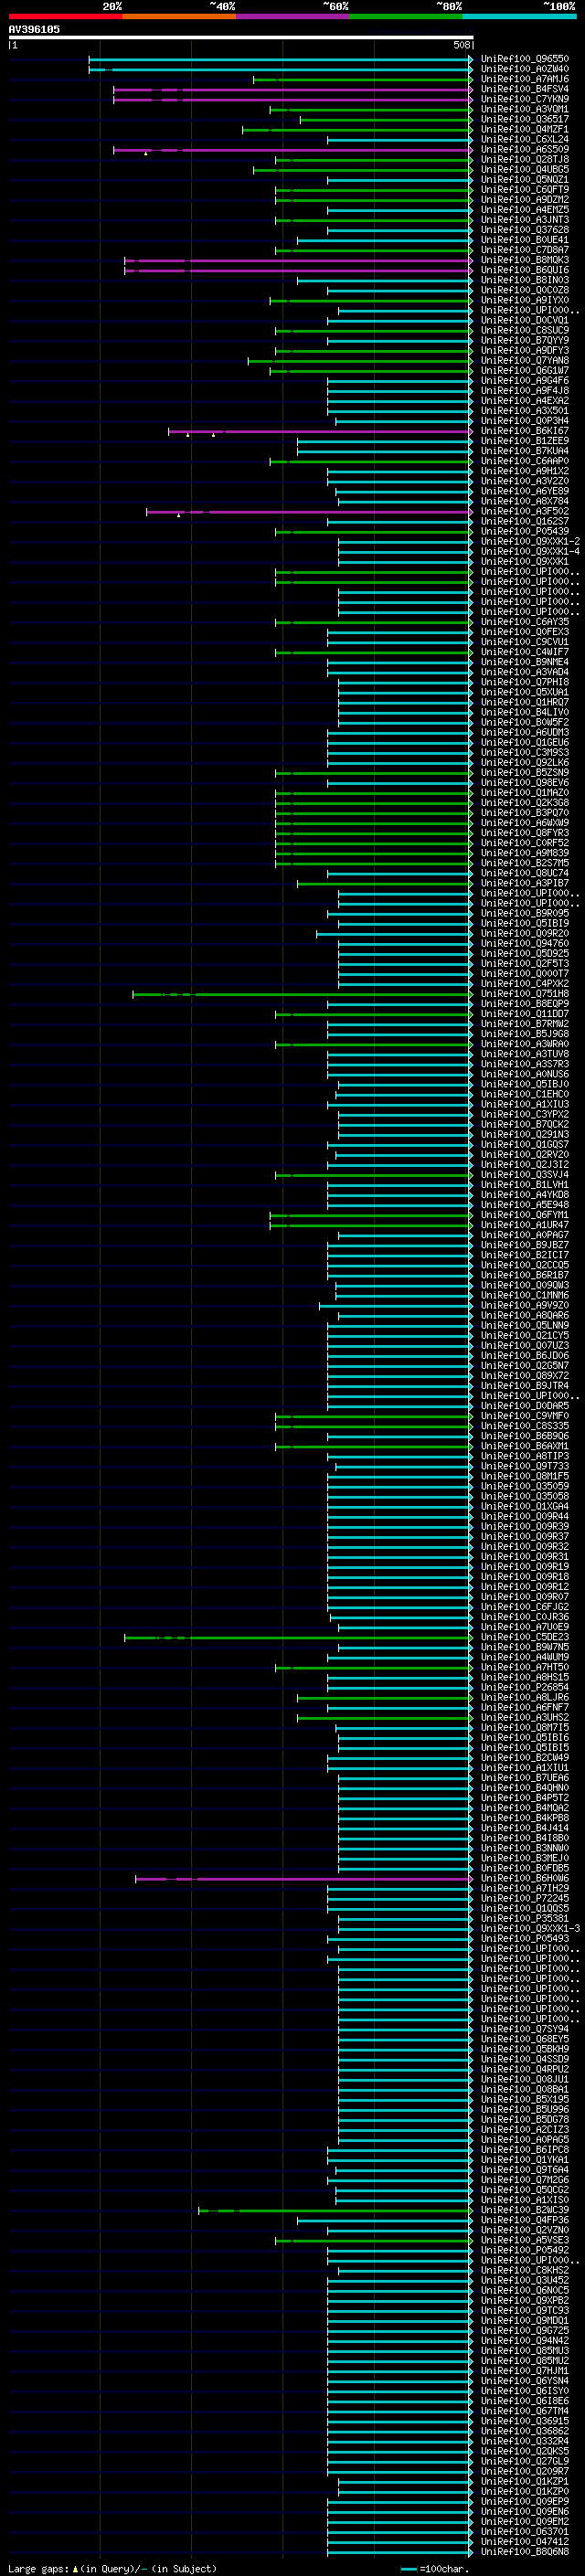The height and width of the screenshot is (2576, 585).
Task: Select label UniRef100_A9IYX0
Action: point(524,300)
